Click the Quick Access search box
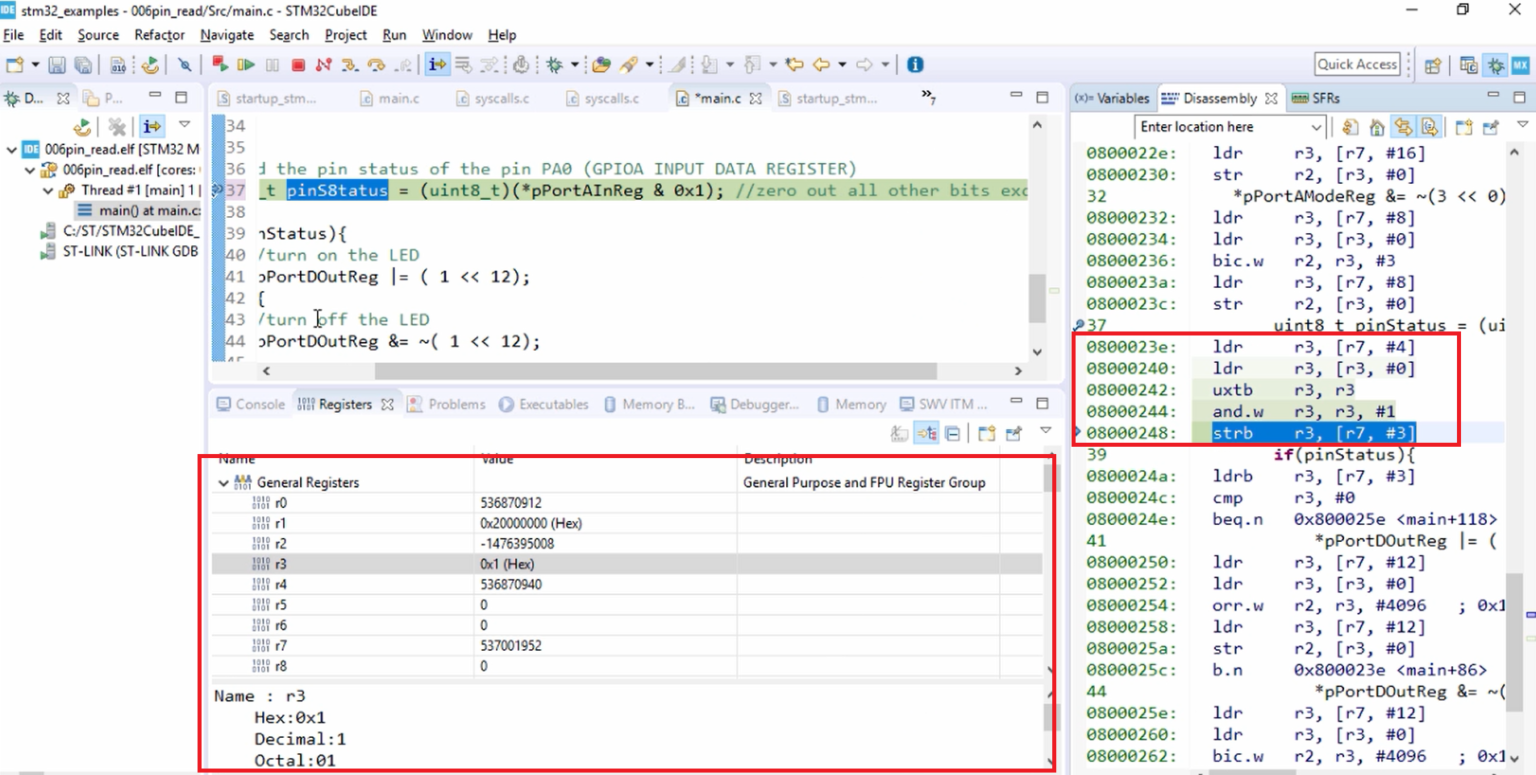This screenshot has width=1536, height=775. pos(1357,64)
